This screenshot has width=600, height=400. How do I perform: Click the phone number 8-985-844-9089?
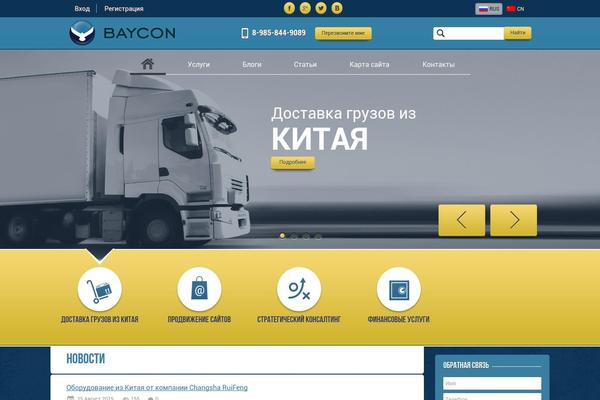279,33
